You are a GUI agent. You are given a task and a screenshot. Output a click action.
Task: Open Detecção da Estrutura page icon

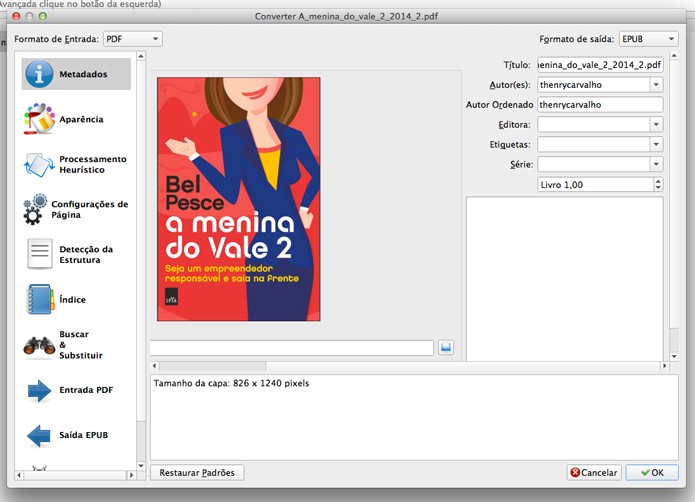[x=39, y=254]
